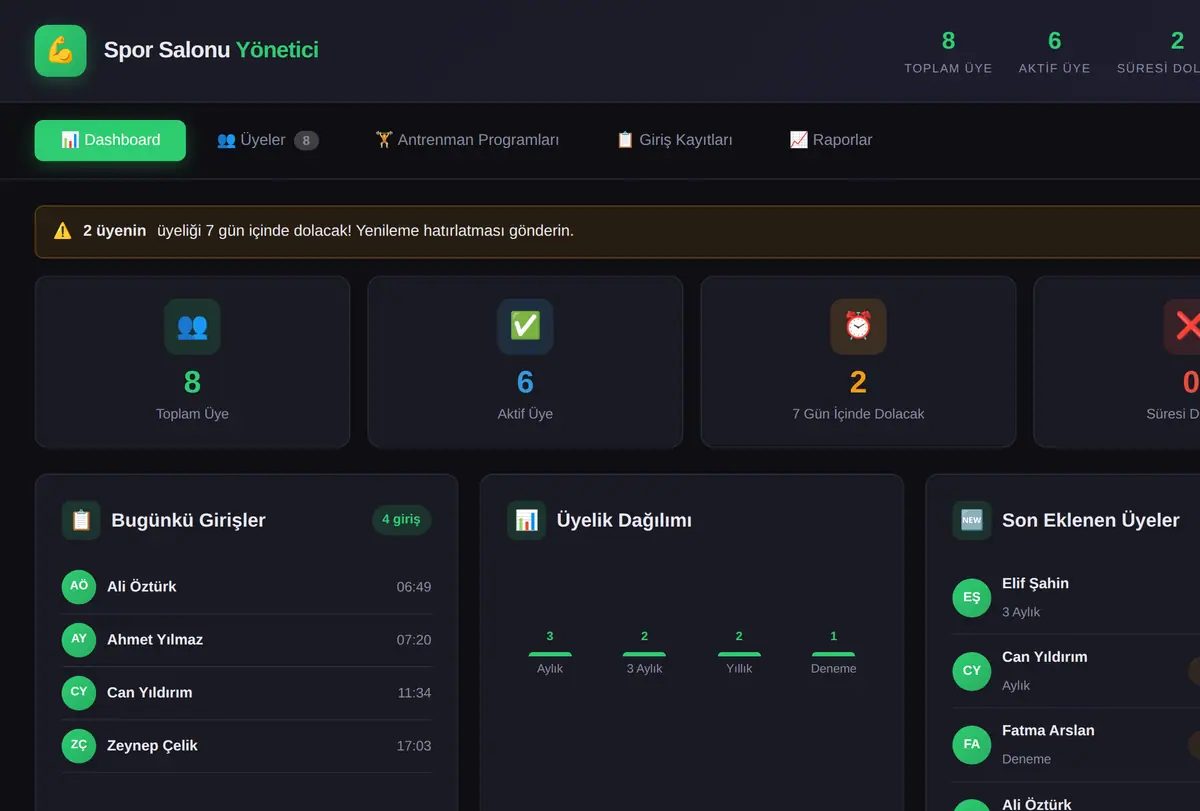Click the flexed bicep app logo
This screenshot has width=1200, height=811.
[61, 50]
